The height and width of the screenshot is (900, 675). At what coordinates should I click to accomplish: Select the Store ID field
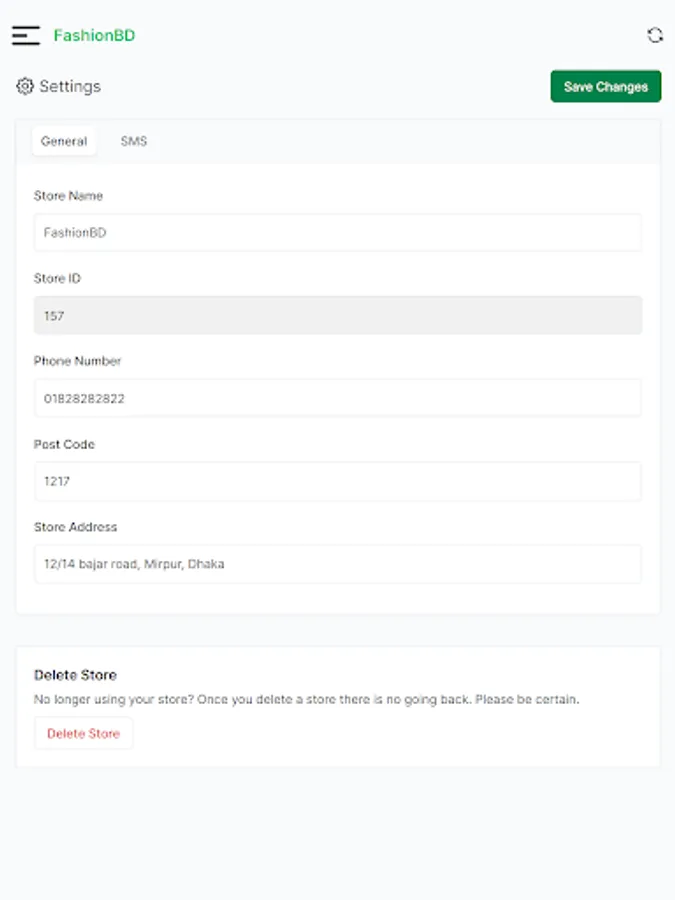point(338,315)
